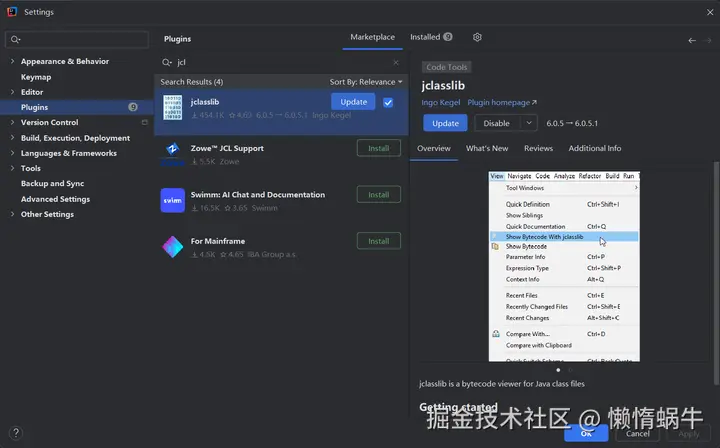This screenshot has height=448, width=720.
Task: Select the first screenshot carousel dot
Action: coord(558,370)
